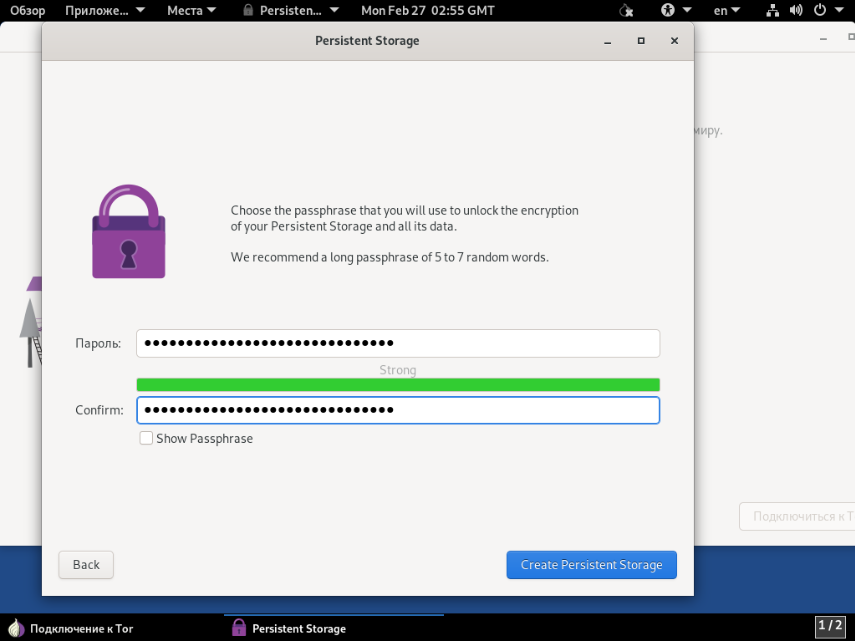Open the accessibility menu icon

668,11
